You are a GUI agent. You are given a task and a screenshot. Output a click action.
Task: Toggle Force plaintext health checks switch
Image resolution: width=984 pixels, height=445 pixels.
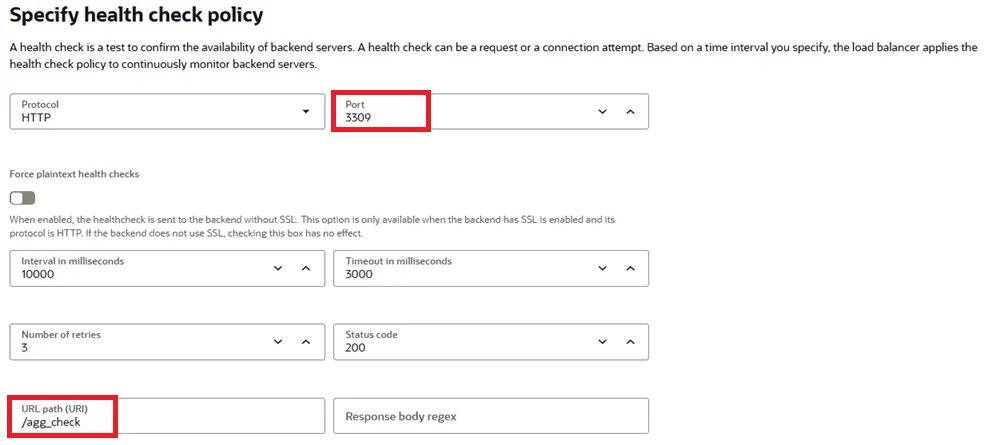click(x=22, y=198)
